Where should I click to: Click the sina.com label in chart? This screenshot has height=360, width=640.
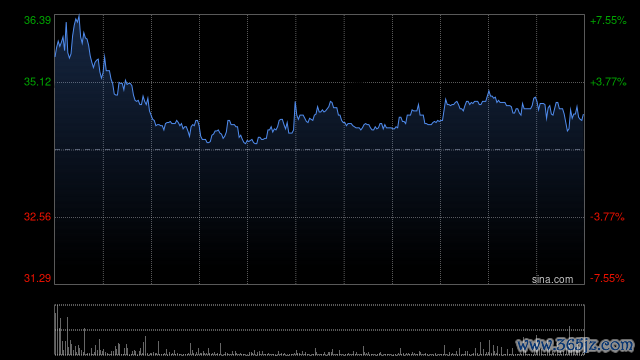552,280
